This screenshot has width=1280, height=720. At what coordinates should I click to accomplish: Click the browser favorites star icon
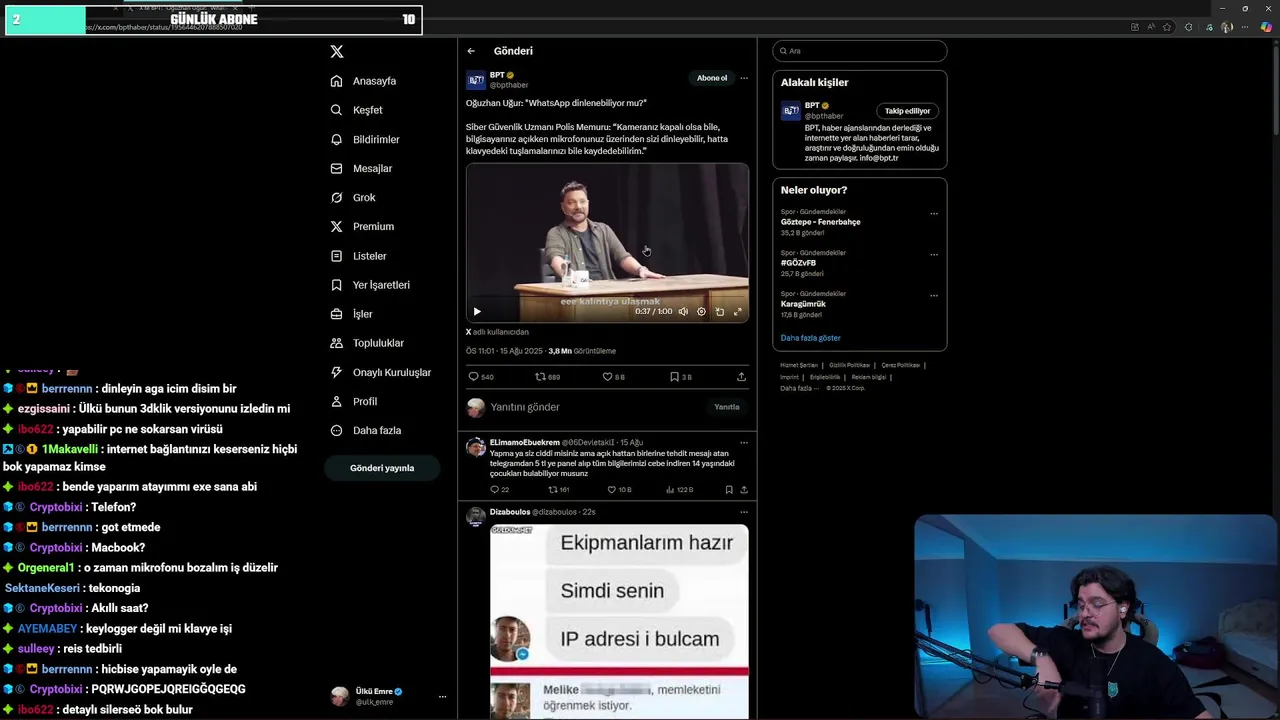pyautogui.click(x=1167, y=27)
